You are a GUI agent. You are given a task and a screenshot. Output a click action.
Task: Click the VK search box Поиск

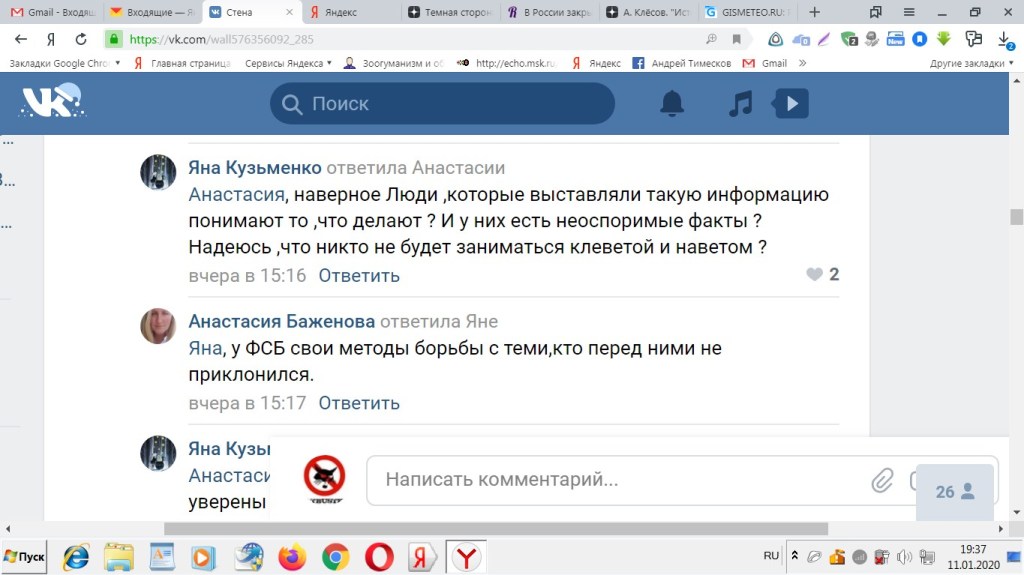coord(442,104)
